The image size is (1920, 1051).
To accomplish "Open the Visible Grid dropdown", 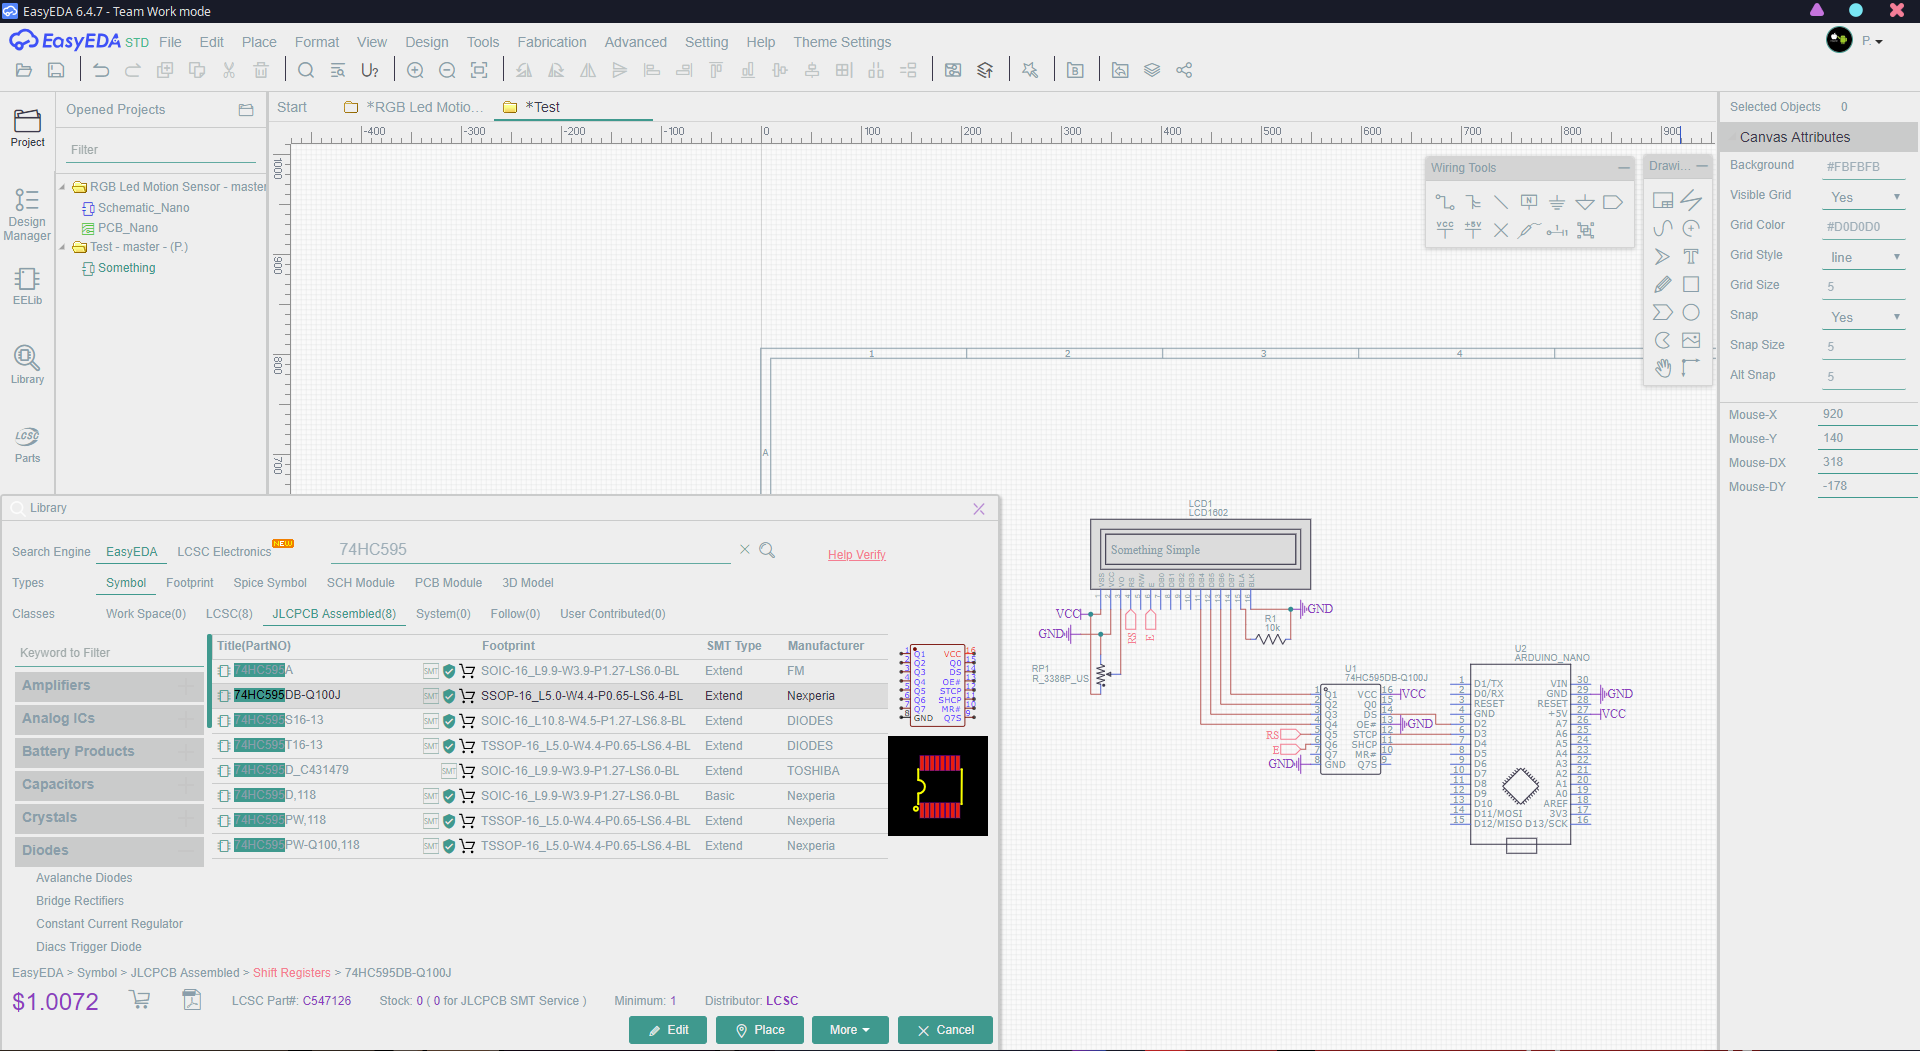I will pos(1864,197).
